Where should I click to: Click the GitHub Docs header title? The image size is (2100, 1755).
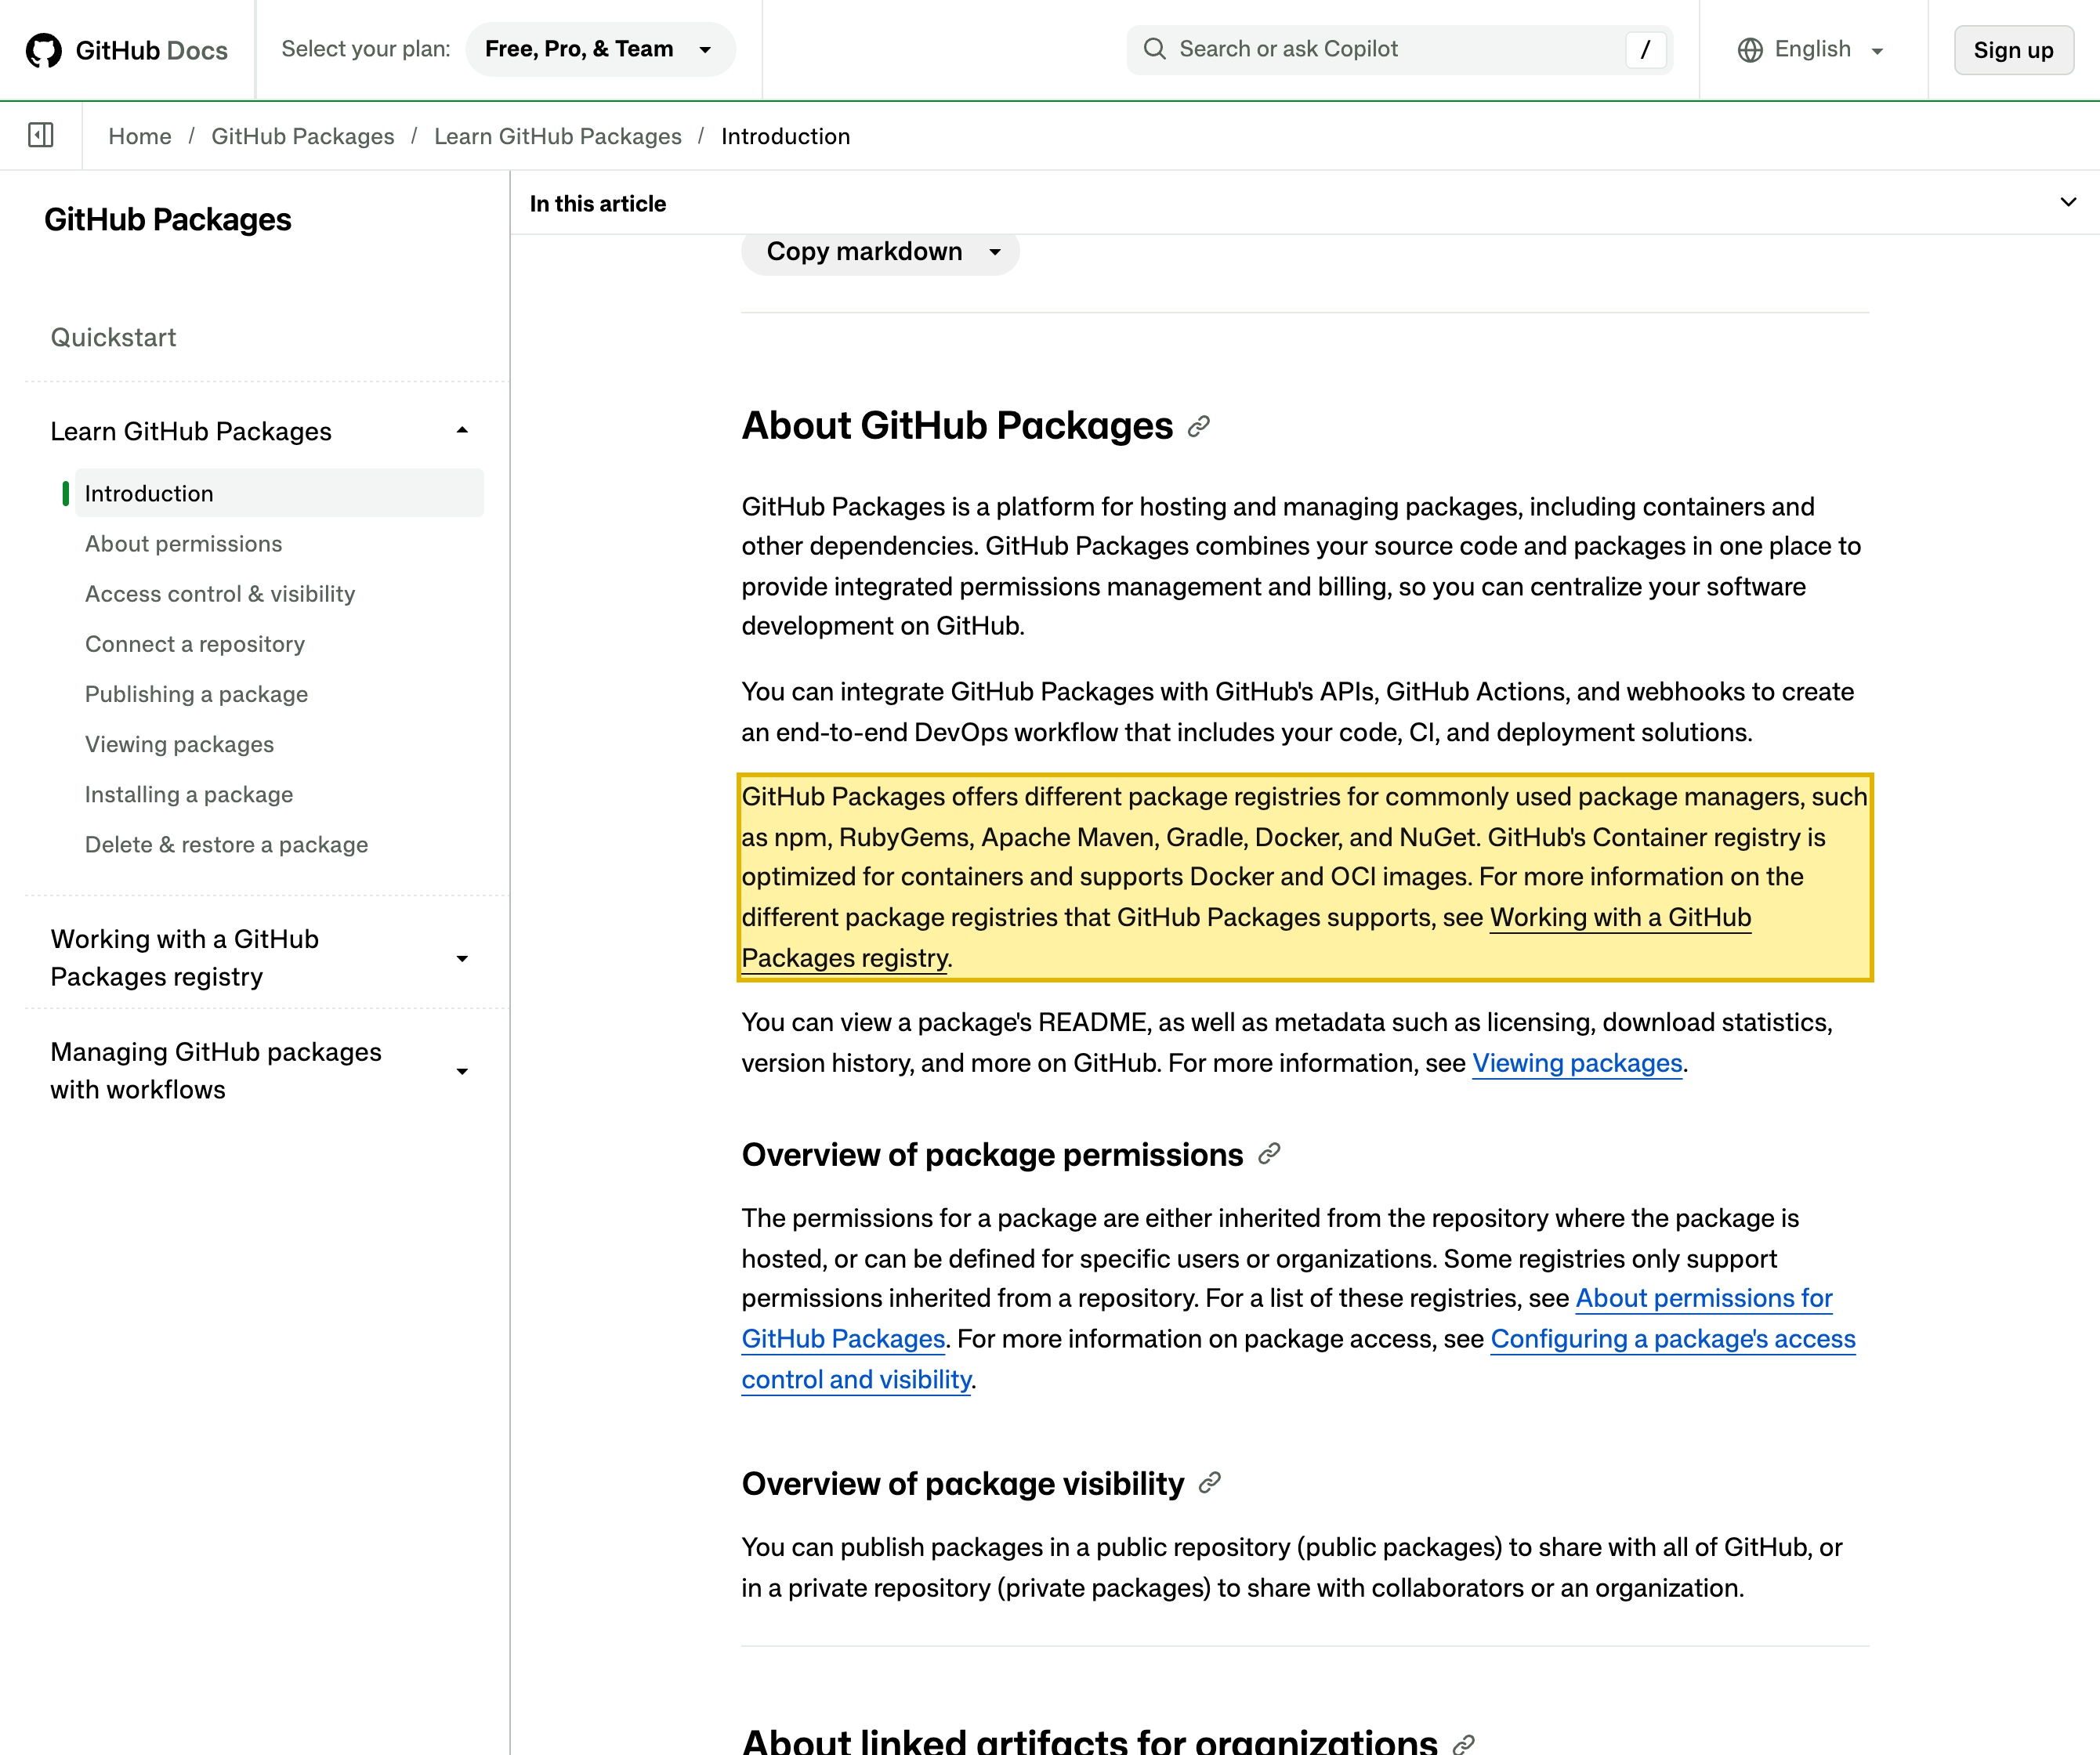(x=152, y=50)
